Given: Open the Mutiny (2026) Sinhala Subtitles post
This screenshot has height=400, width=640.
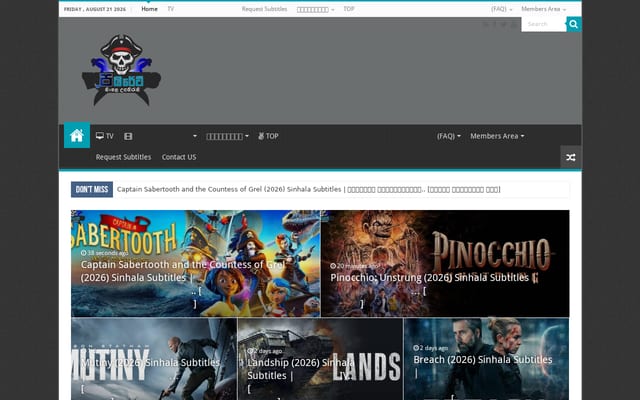Looking at the screenshot, I should coord(150,362).
